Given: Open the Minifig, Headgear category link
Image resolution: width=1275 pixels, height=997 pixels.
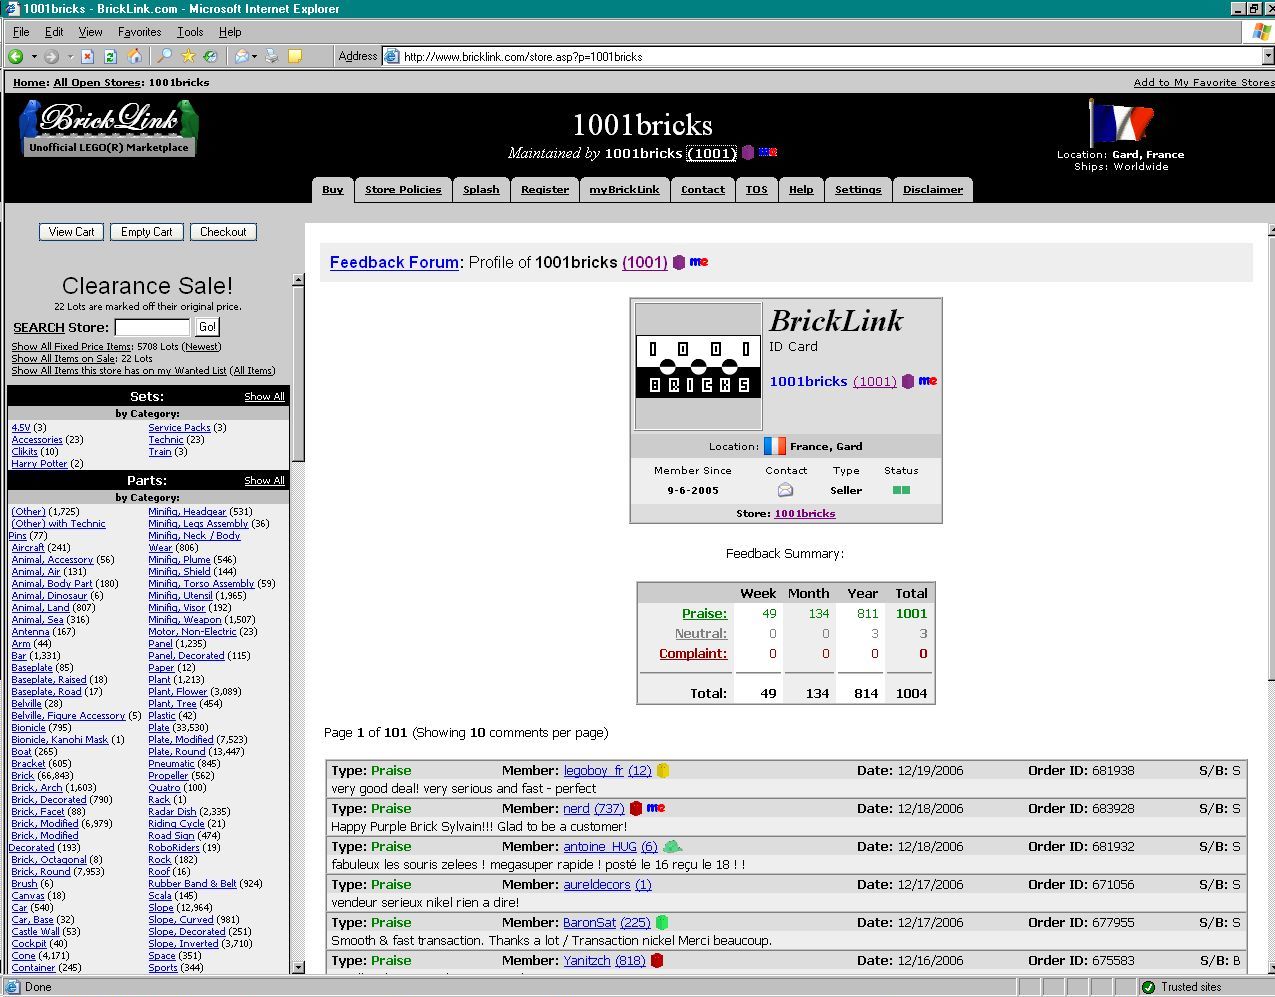Looking at the screenshot, I should [x=187, y=512].
